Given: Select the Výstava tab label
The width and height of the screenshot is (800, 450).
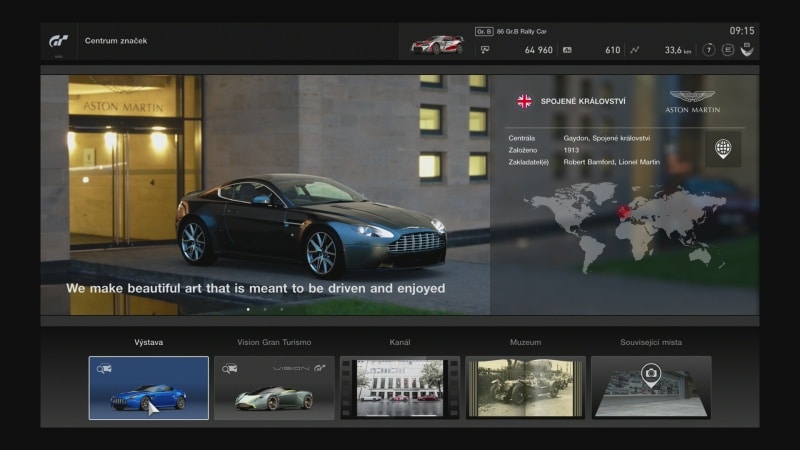Looking at the screenshot, I should (148, 342).
